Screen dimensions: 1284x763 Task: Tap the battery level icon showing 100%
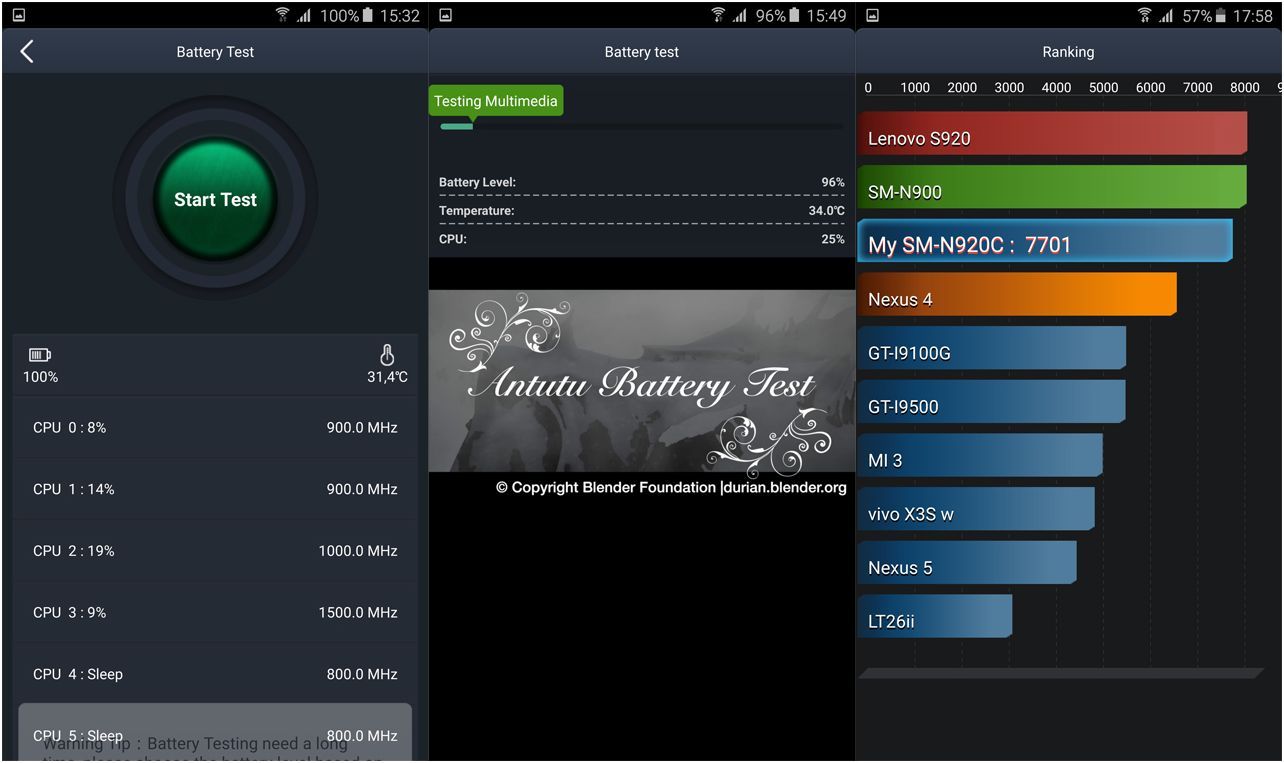point(40,355)
